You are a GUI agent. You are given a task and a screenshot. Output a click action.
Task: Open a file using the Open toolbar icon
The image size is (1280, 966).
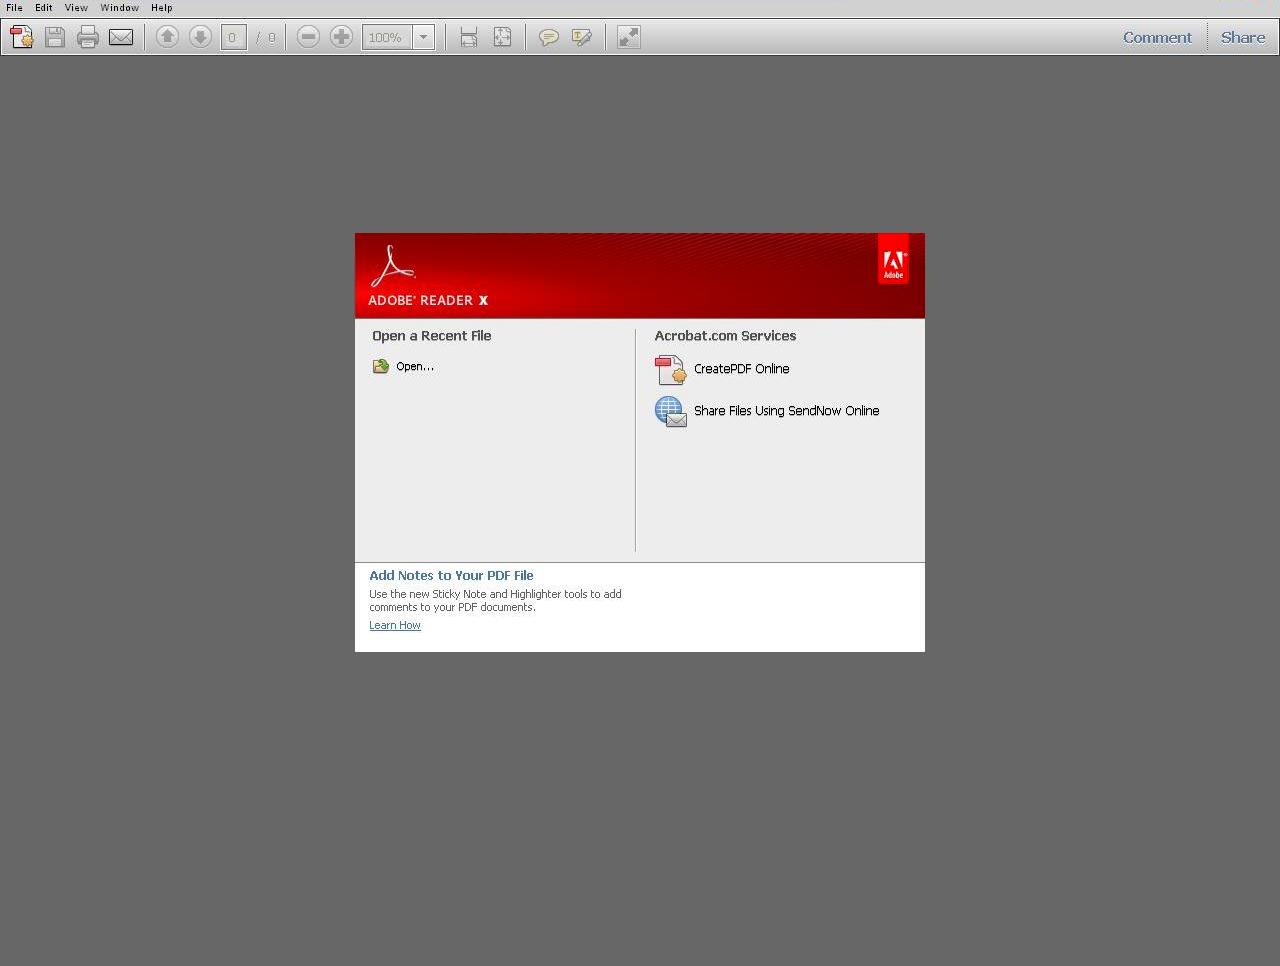coord(21,37)
